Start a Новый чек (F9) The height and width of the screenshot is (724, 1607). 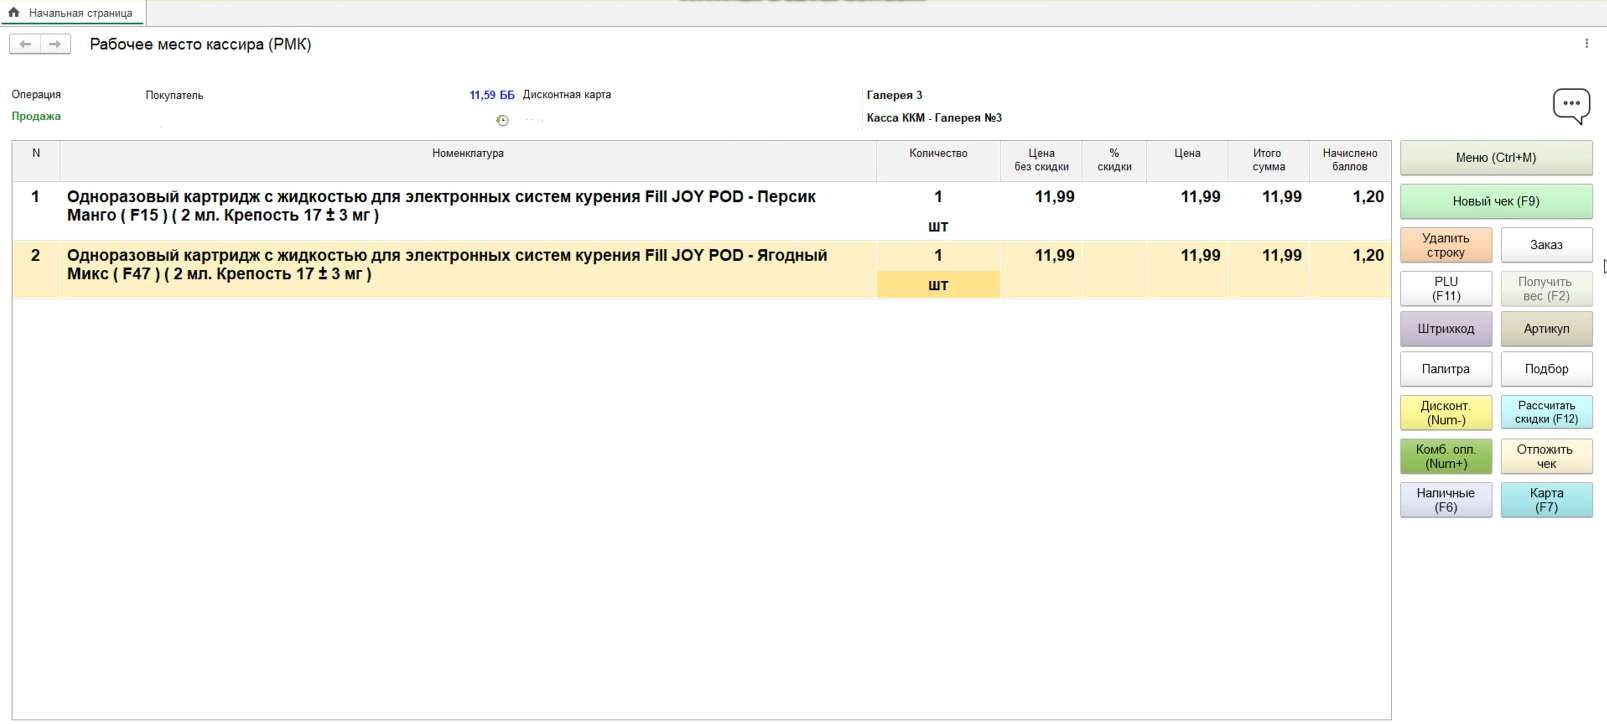click(x=1495, y=201)
